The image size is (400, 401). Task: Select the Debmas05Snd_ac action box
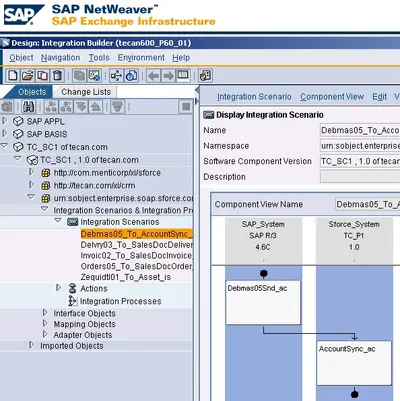263,303
